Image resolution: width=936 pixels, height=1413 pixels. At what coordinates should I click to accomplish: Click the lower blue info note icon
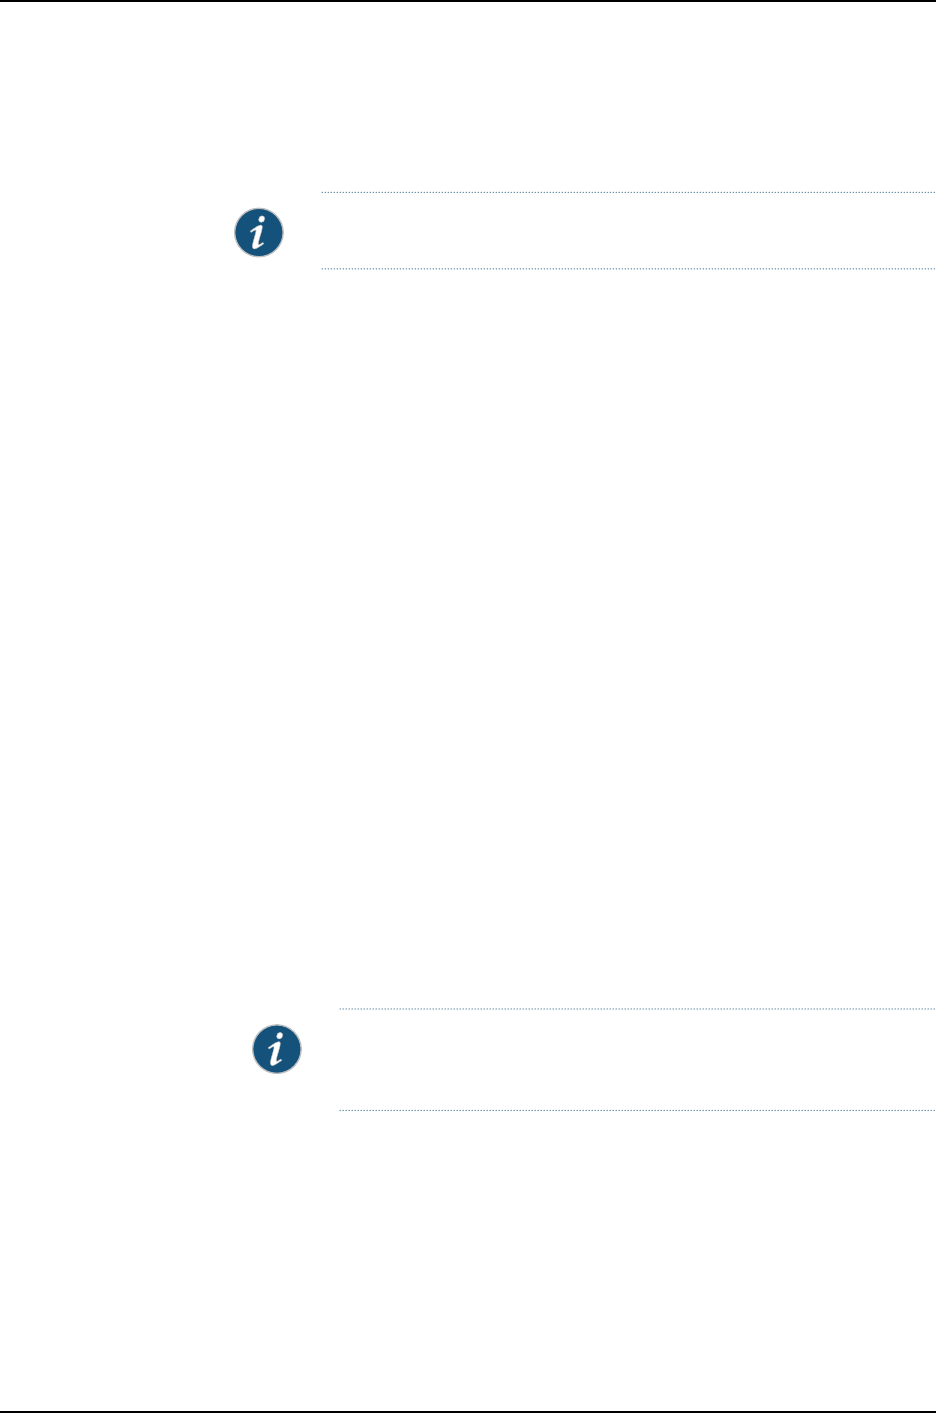tap(276, 1050)
